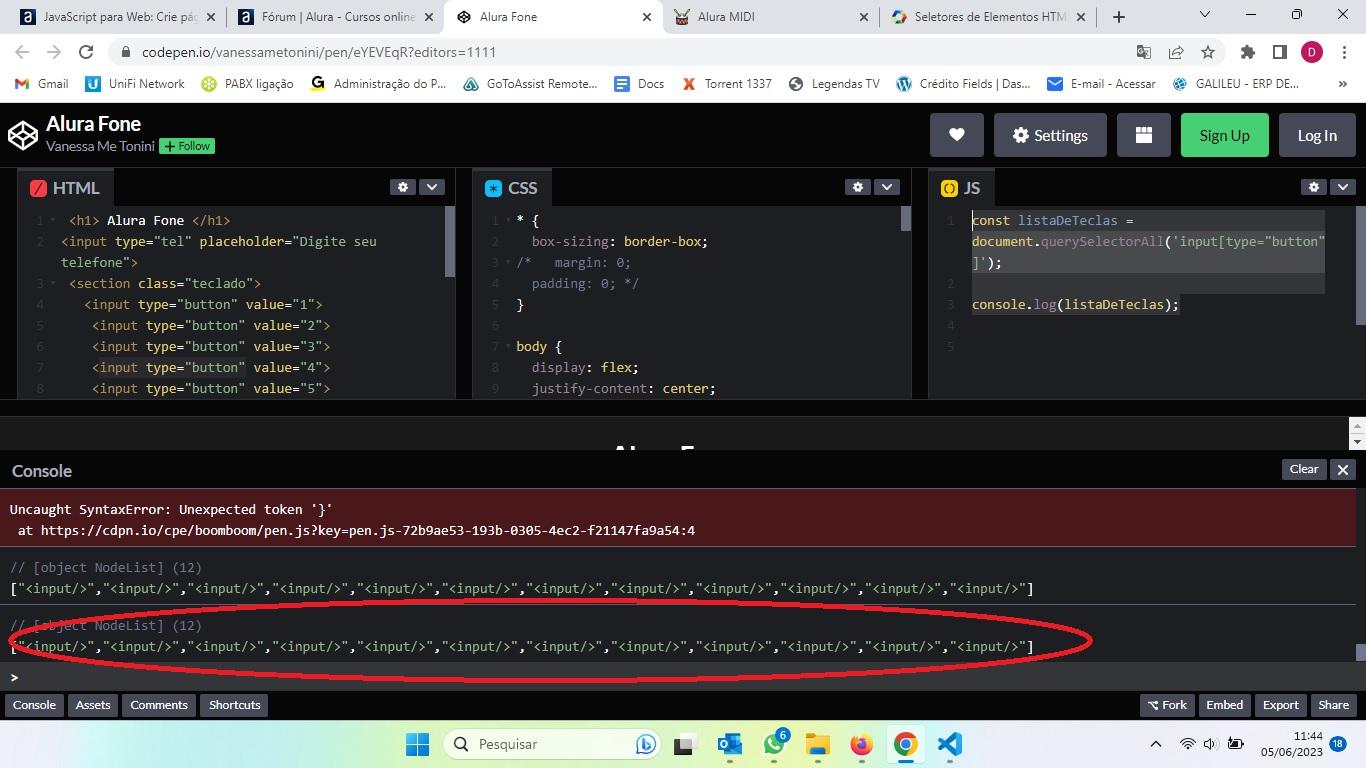1366x768 pixels.
Task: Go back to the previous page
Action: point(22,52)
